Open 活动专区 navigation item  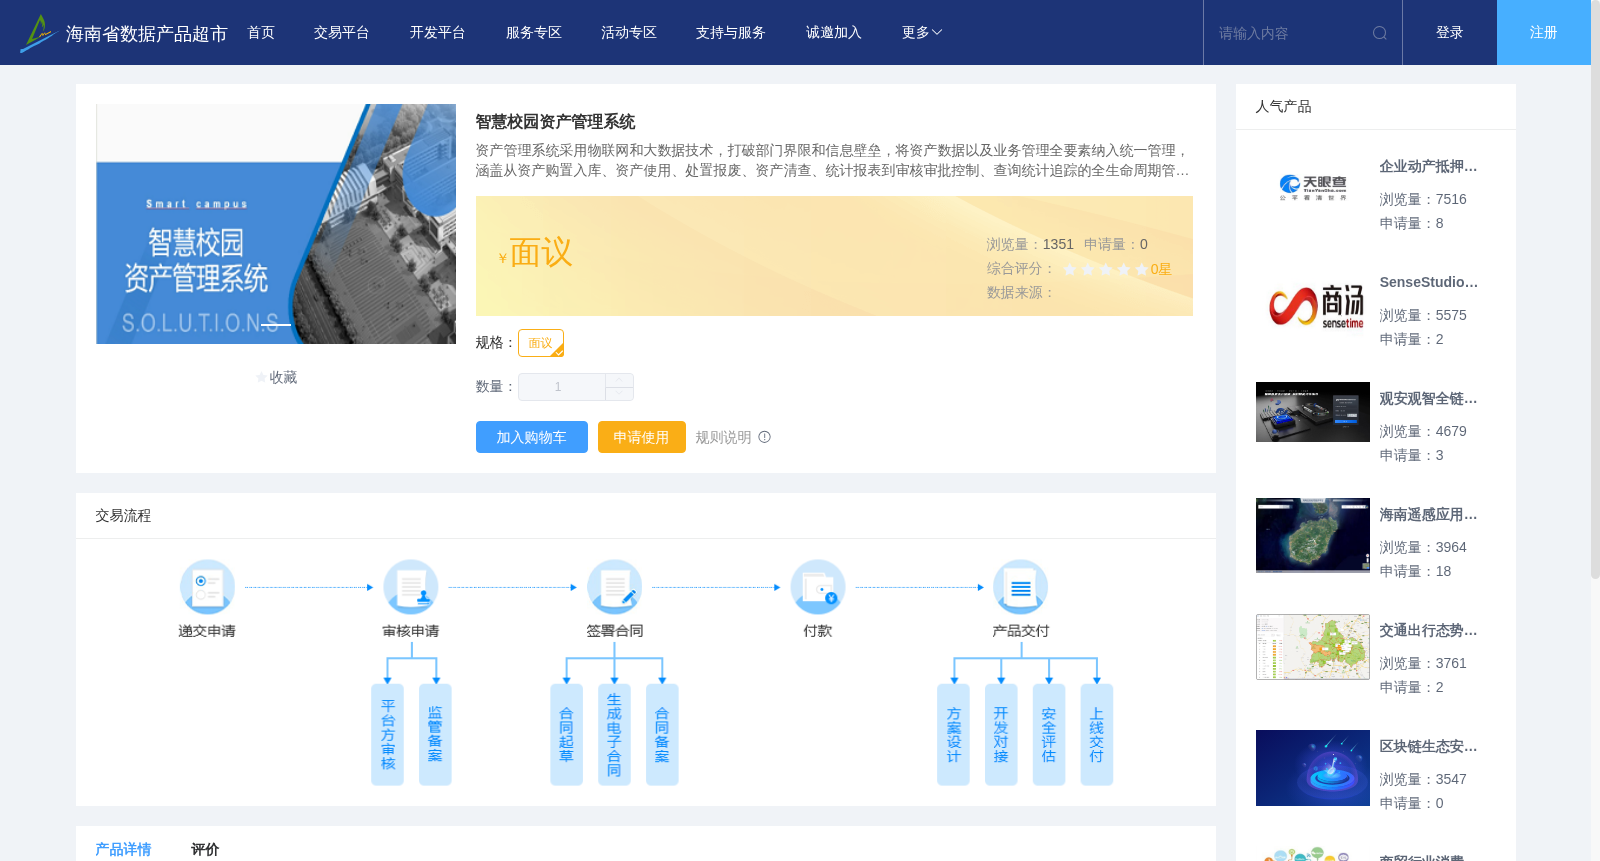point(628,33)
